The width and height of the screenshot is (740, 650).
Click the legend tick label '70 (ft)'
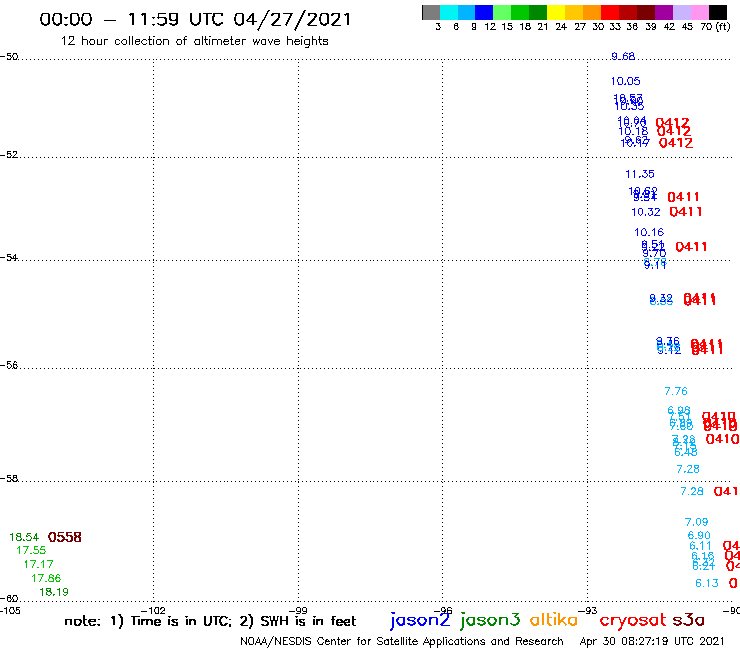click(715, 26)
